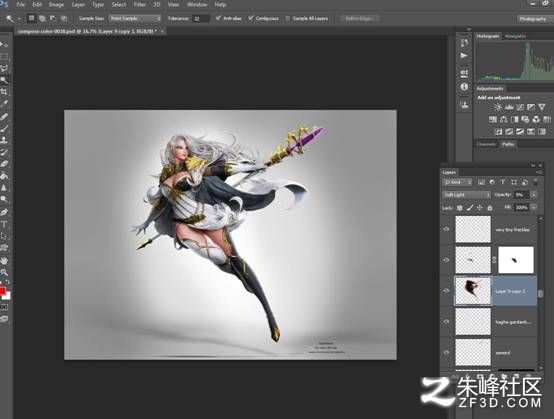Toggle the Anti-alias checkbox

[x=218, y=18]
